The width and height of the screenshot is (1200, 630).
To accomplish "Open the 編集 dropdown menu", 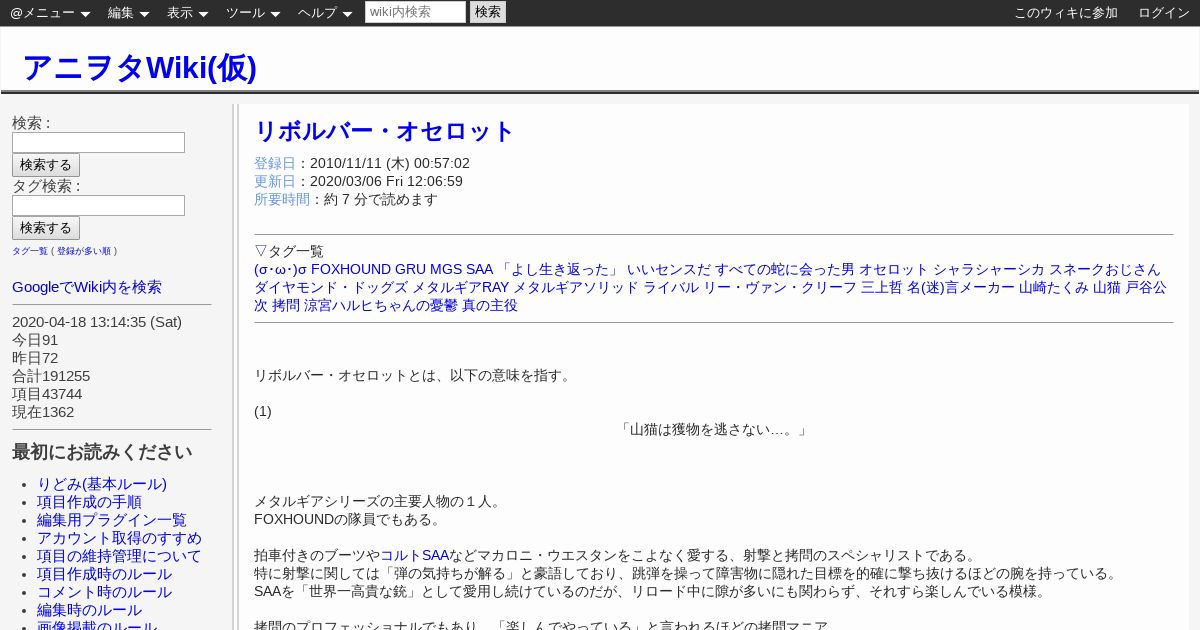I will (x=129, y=13).
